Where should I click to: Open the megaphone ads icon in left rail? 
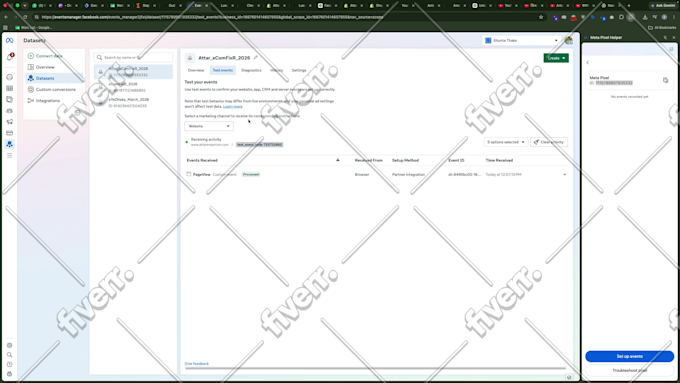[10, 122]
